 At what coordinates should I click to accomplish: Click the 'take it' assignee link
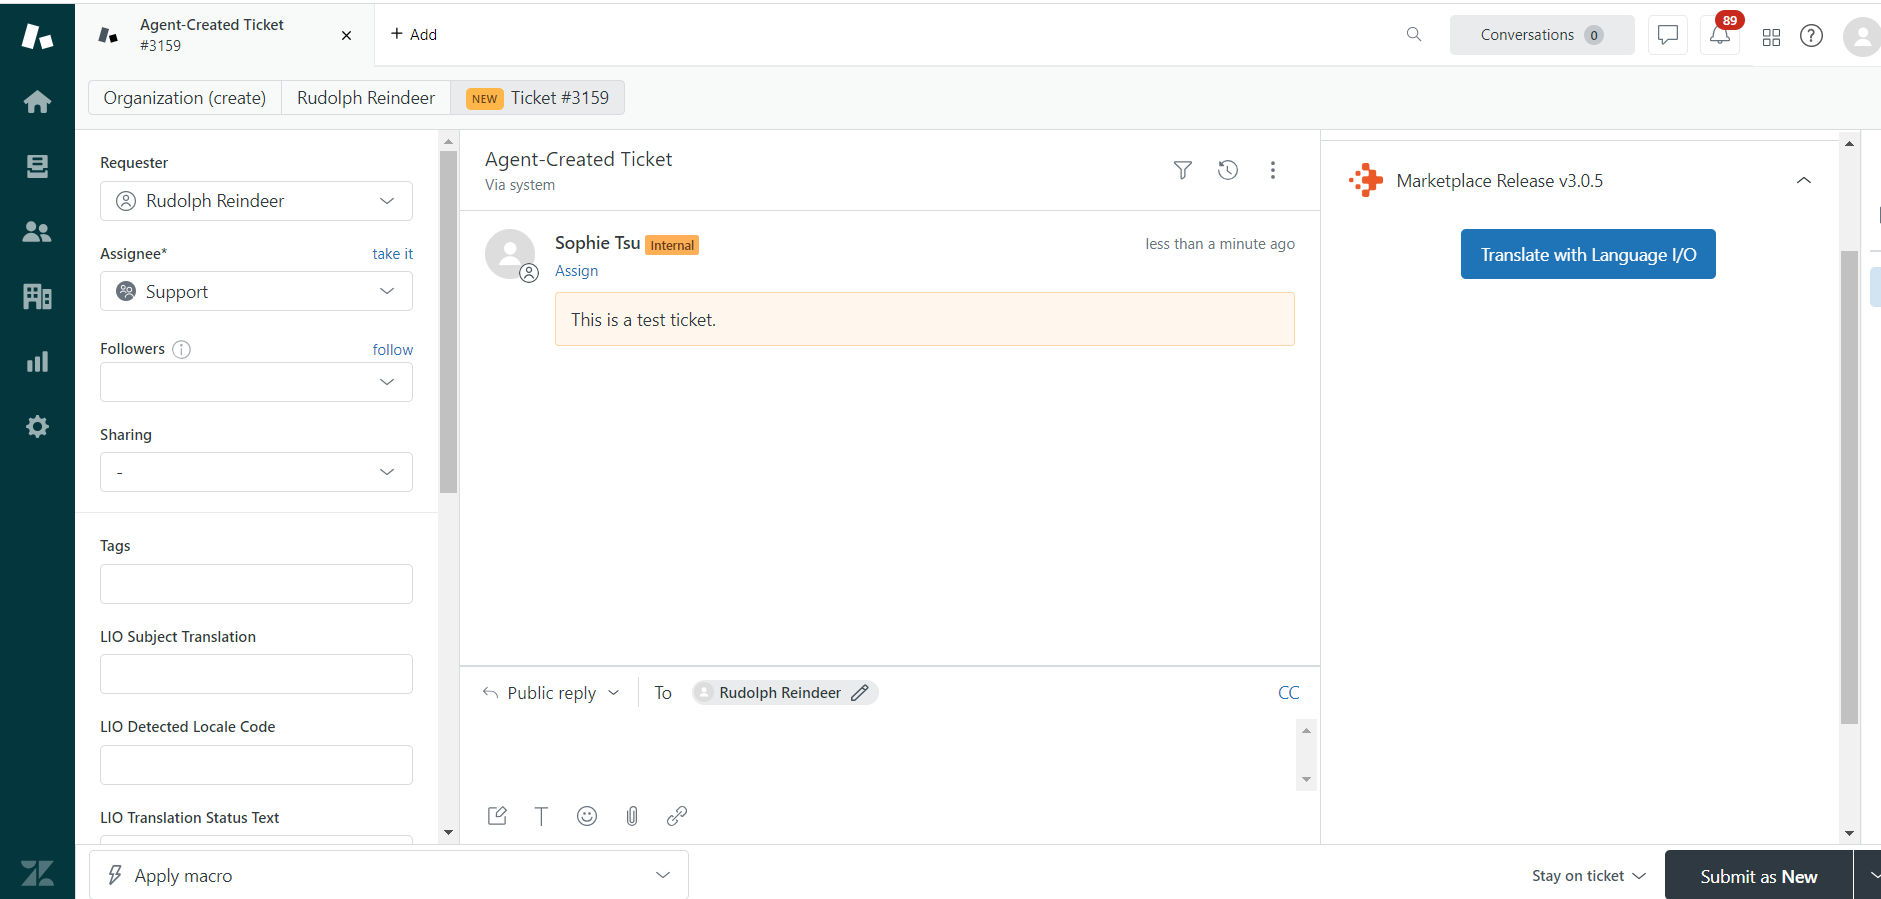tap(392, 254)
